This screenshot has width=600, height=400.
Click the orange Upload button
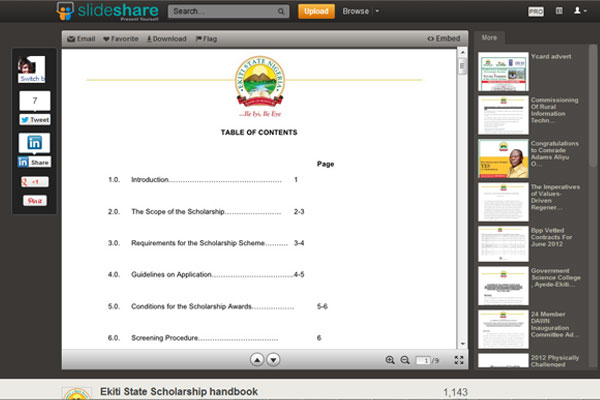[x=316, y=12]
